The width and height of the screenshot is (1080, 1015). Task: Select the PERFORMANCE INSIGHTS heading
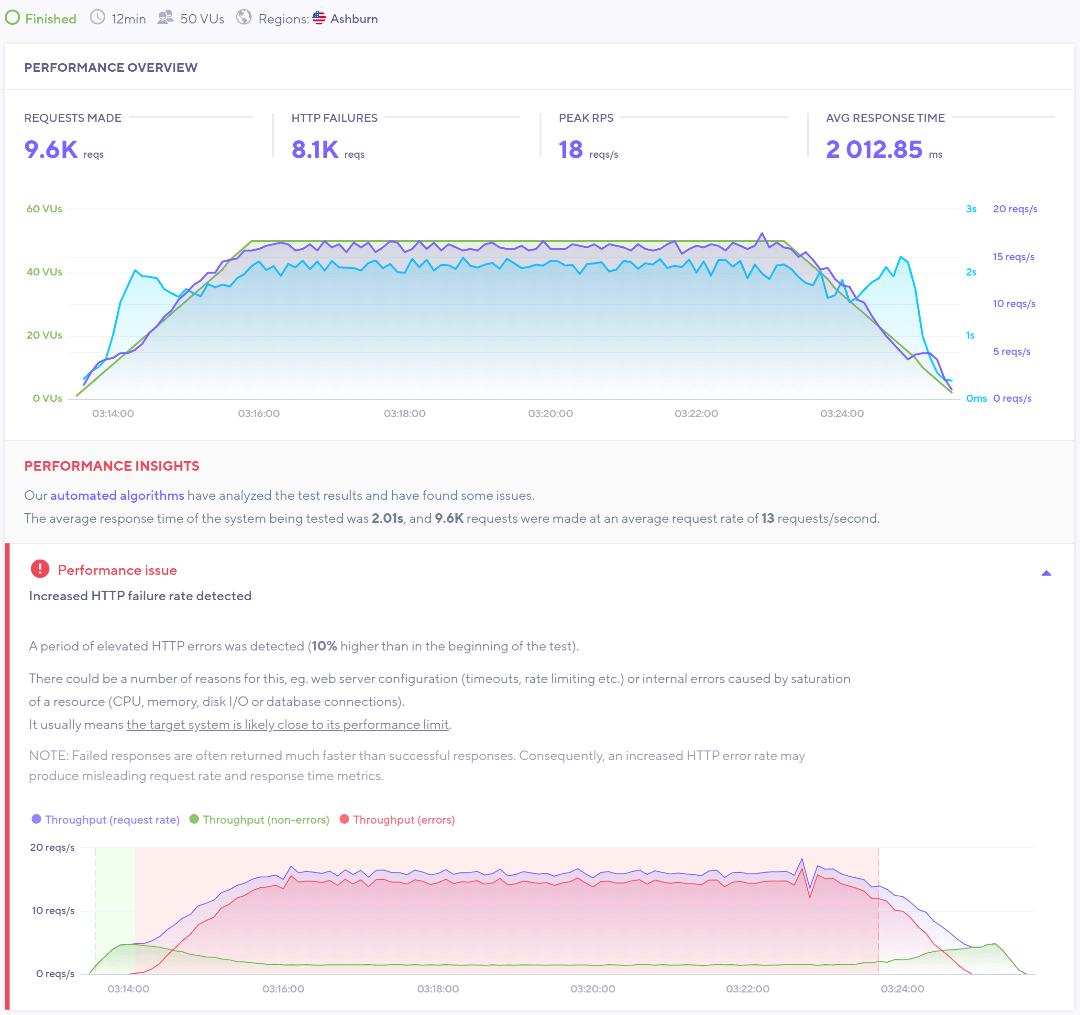[111, 466]
